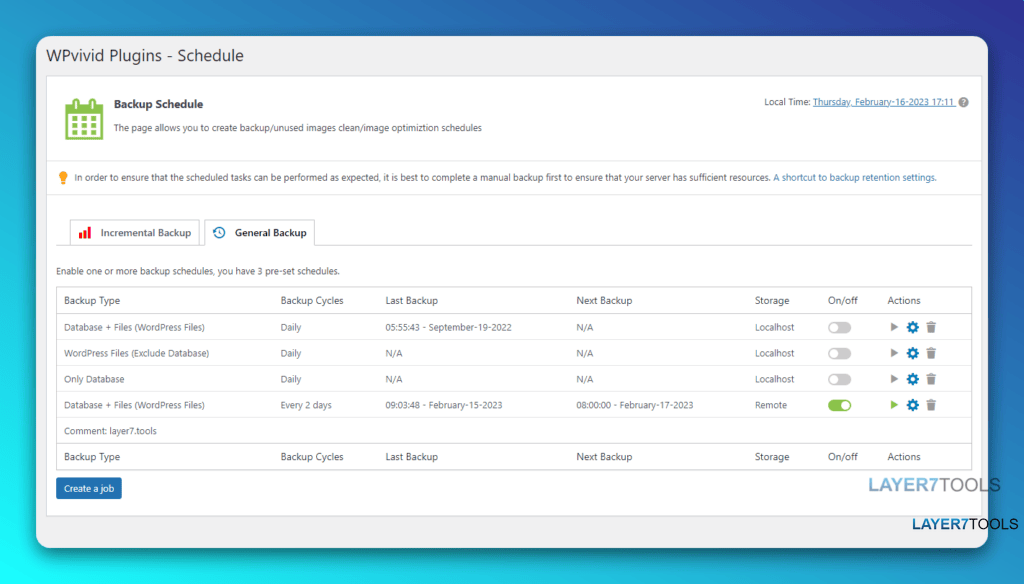Delete the WordPress Files (Exclude Database) schedule
This screenshot has width=1024, height=584.
931,353
